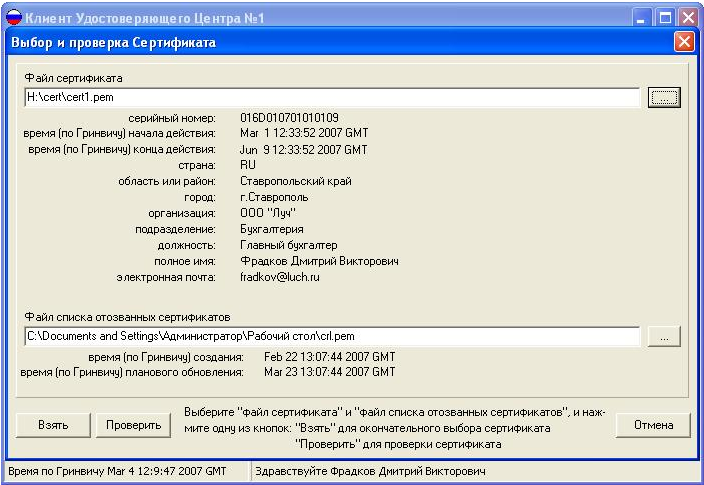This screenshot has width=704, height=485.
Task: Select start time "Mar 1 12:33:52 2007 GMT"
Action: pos(304,133)
